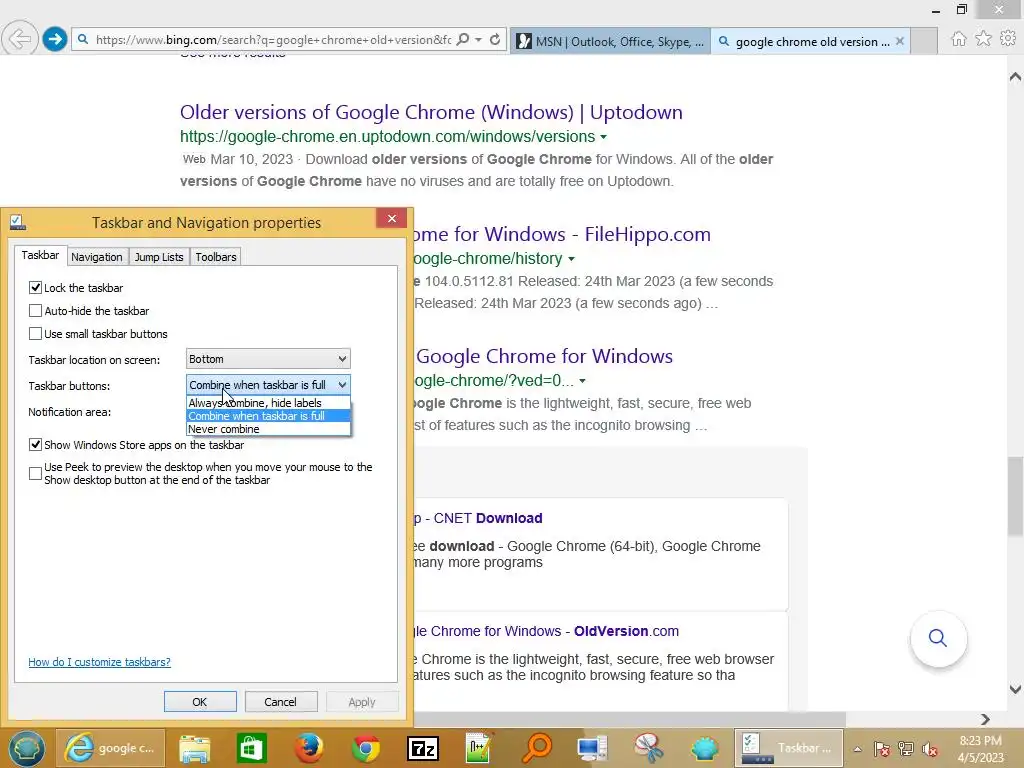Viewport: 1024px width, 768px height.
Task: Open FileHippo.com search result title
Action: pos(562,234)
